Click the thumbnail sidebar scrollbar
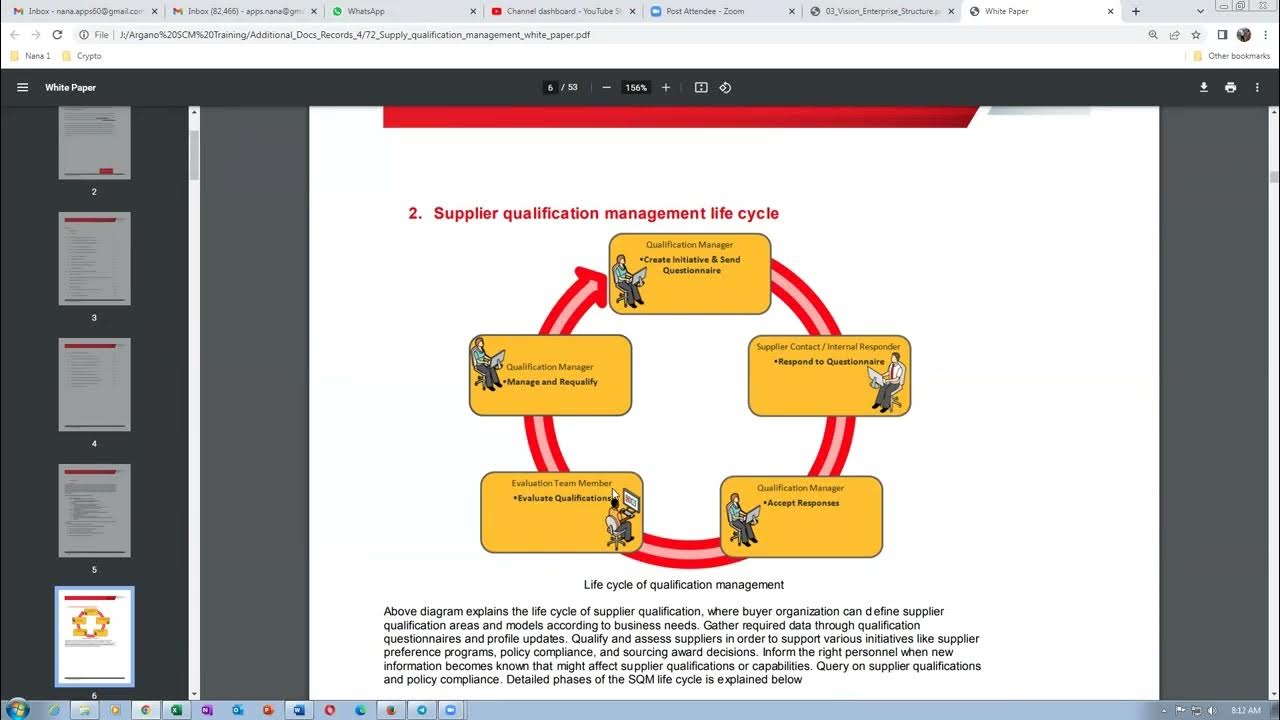This screenshot has width=1280, height=720. point(195,155)
